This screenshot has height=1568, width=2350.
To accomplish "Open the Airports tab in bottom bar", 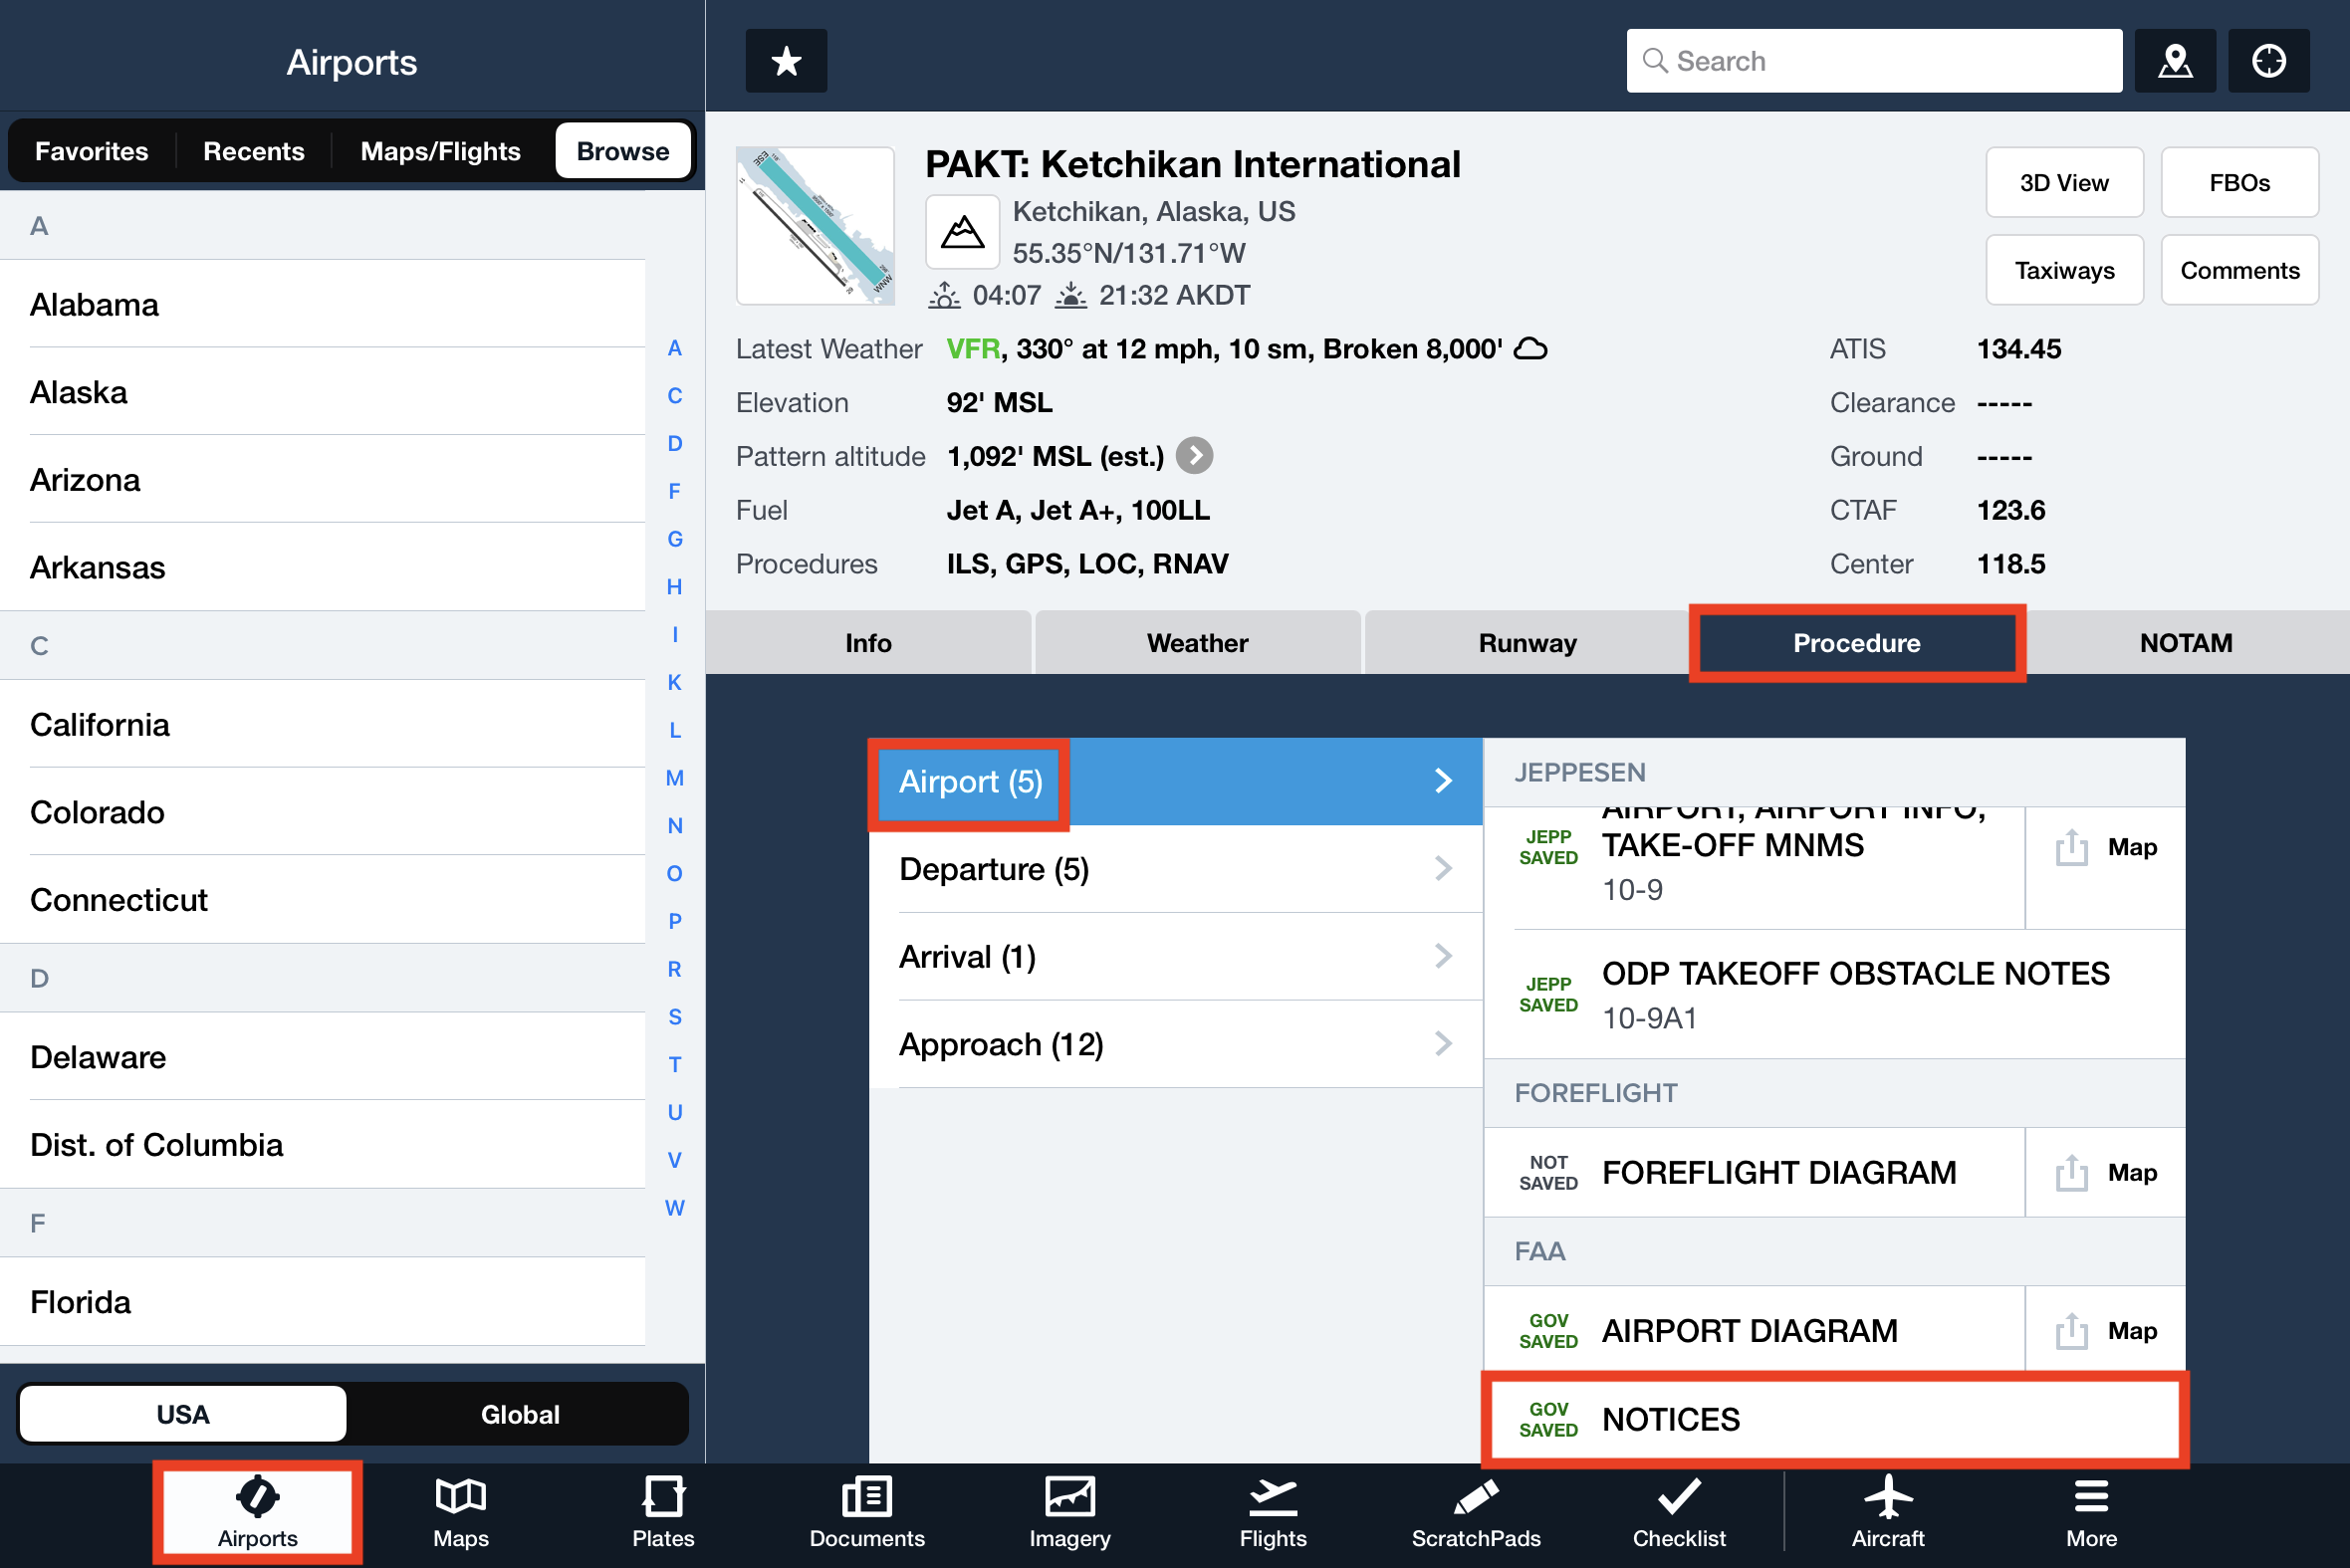I will (x=257, y=1512).
